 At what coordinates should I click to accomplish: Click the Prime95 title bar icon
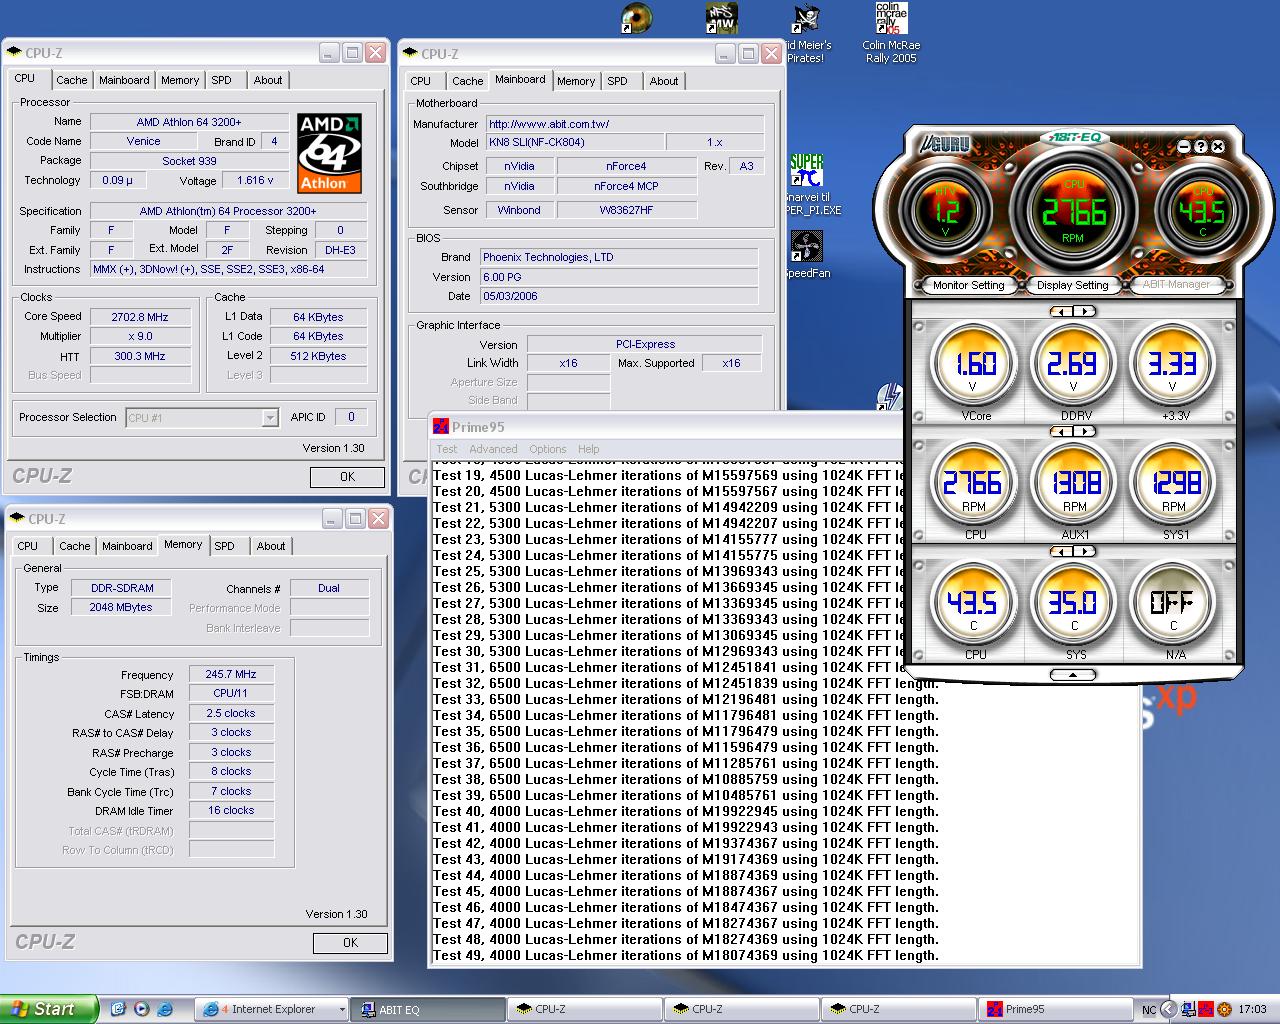(x=441, y=427)
